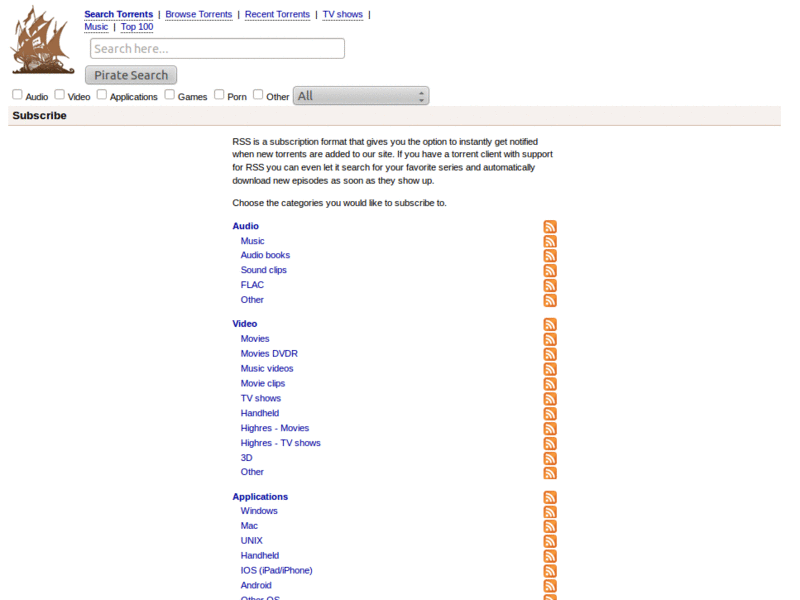Image resolution: width=800 pixels, height=600 pixels.
Task: Open the Top 100 page
Action: click(137, 27)
